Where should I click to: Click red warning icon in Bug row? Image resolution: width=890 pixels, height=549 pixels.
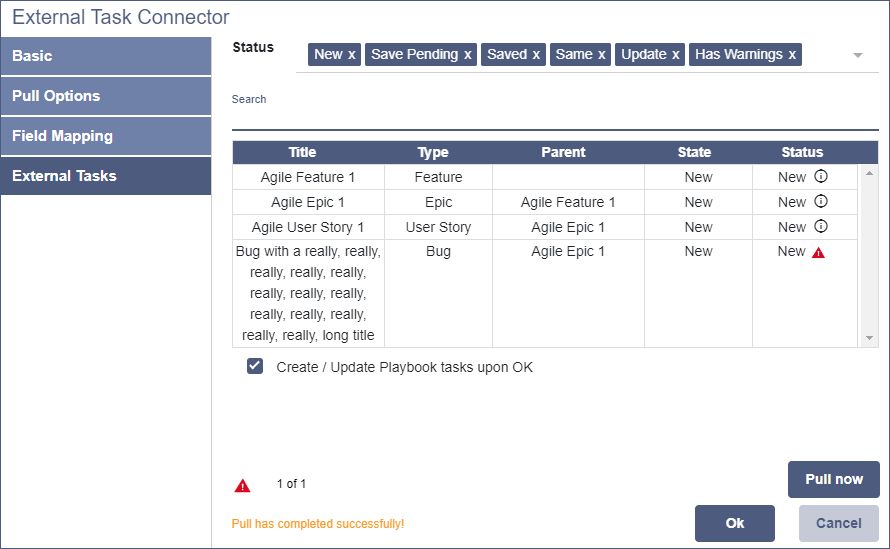pyautogui.click(x=818, y=253)
